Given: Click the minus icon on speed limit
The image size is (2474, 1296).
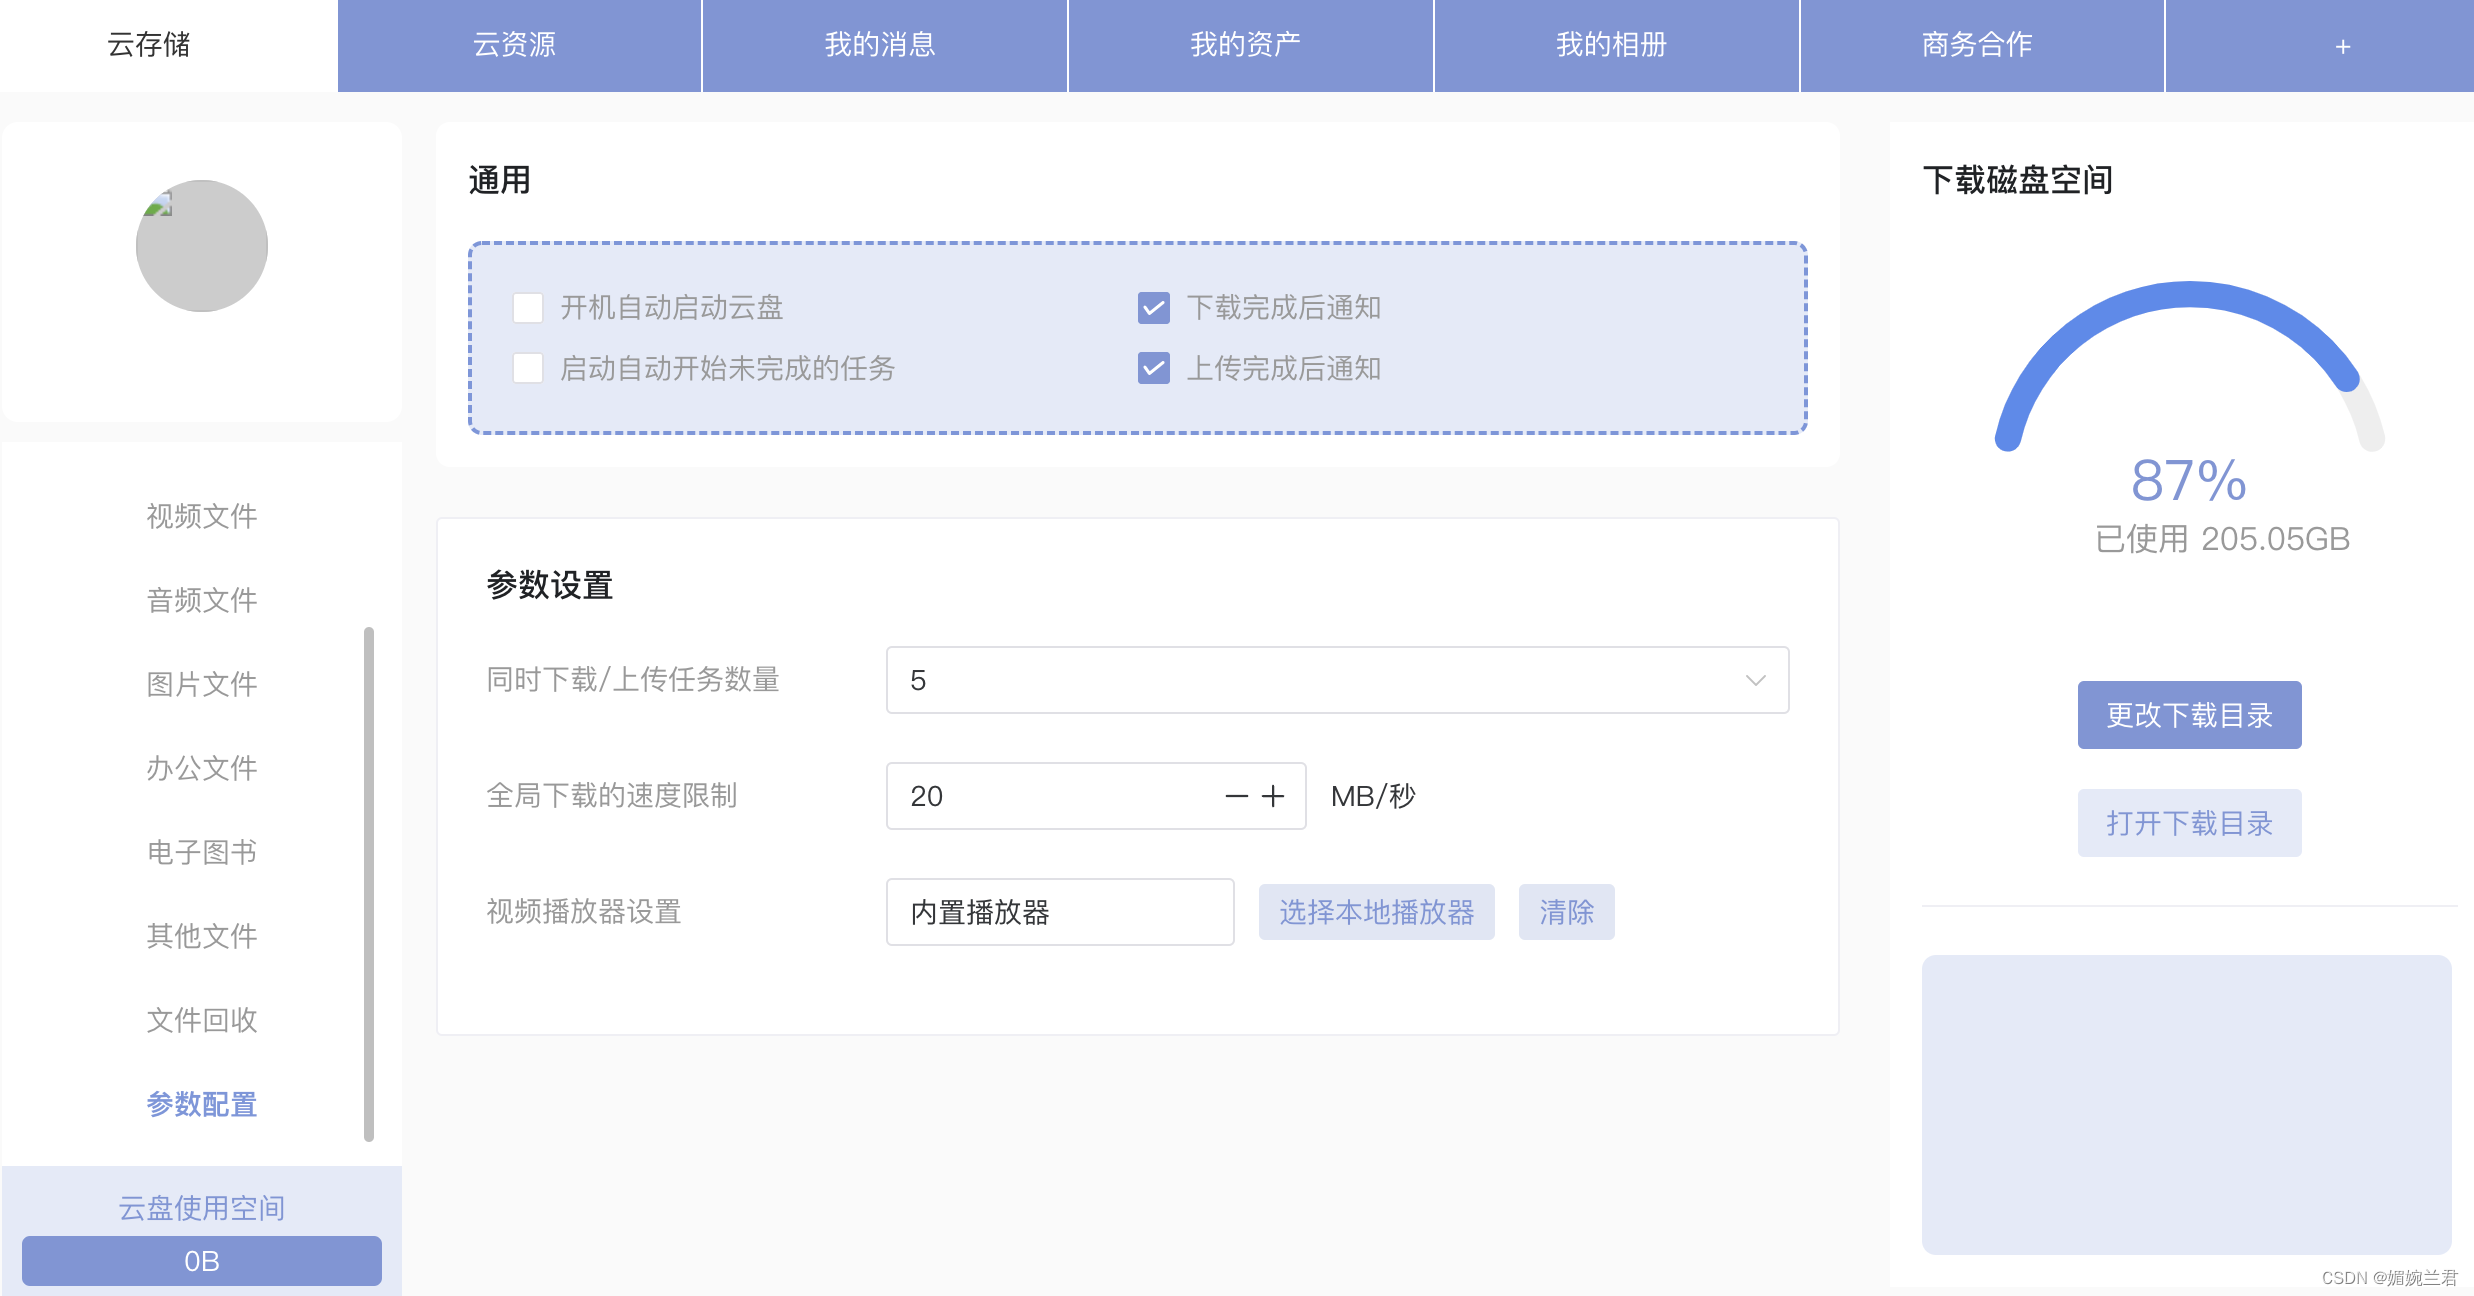Looking at the screenshot, I should pyautogui.click(x=1236, y=796).
